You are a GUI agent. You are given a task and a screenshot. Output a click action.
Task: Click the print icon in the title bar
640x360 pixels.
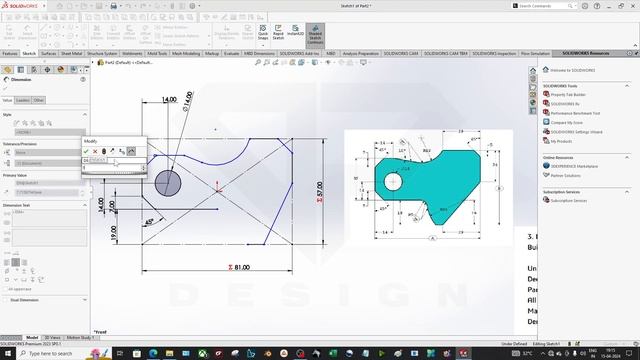[x=113, y=6]
